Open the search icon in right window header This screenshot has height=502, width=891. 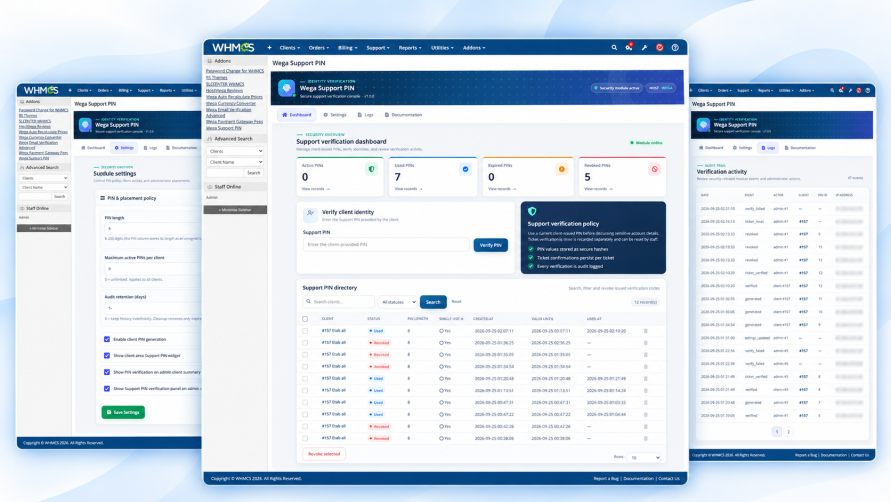pos(832,90)
